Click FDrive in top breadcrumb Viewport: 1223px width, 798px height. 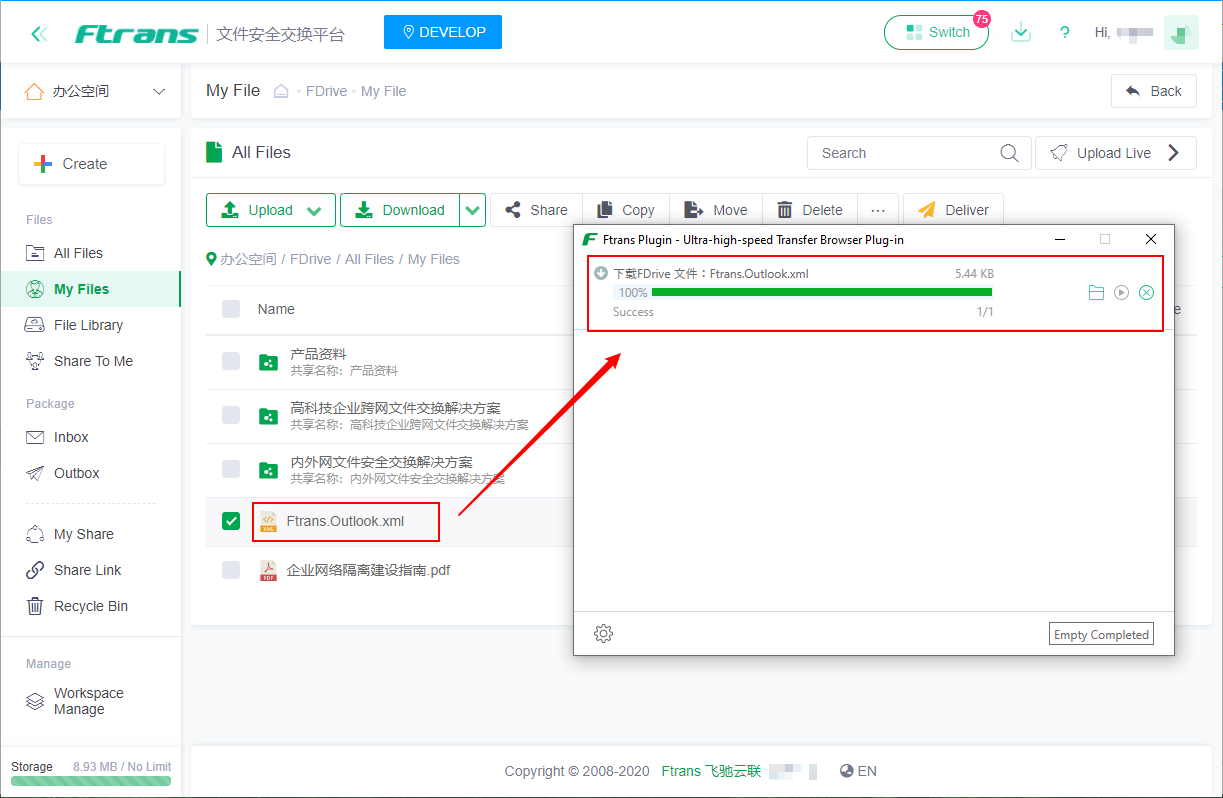coord(327,91)
